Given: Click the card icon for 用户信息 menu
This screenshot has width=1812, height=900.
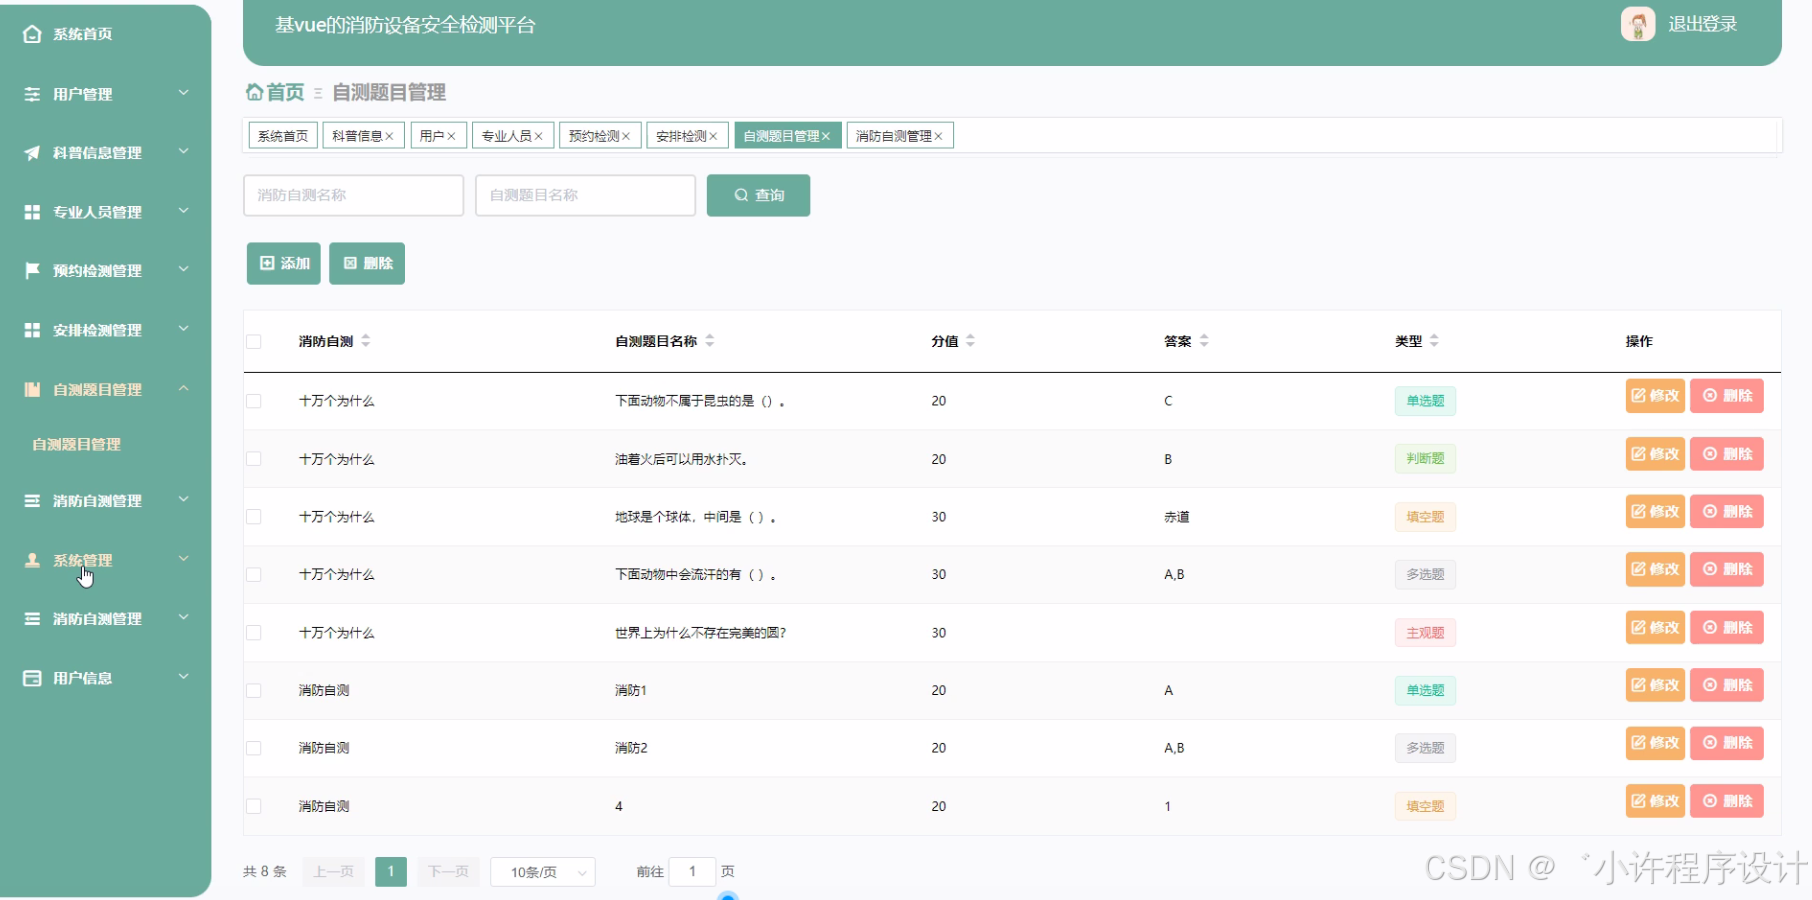Looking at the screenshot, I should [32, 678].
